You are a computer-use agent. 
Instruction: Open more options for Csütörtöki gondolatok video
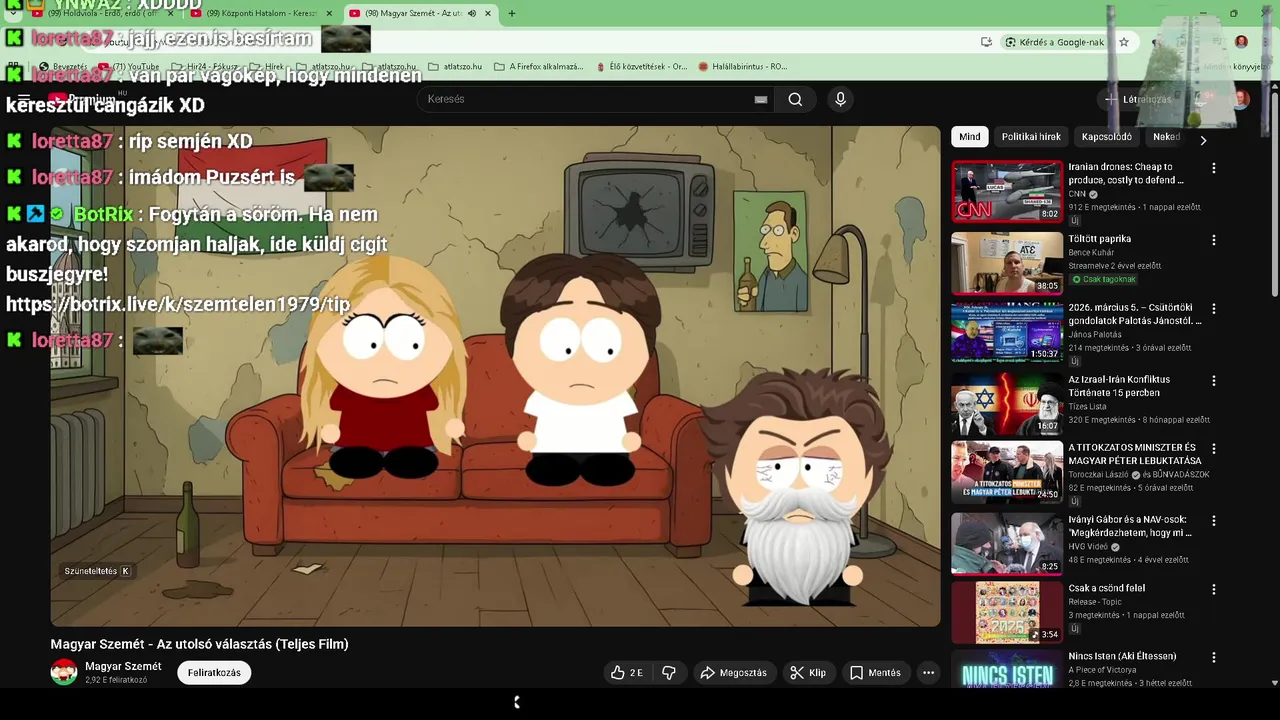[x=1214, y=310]
